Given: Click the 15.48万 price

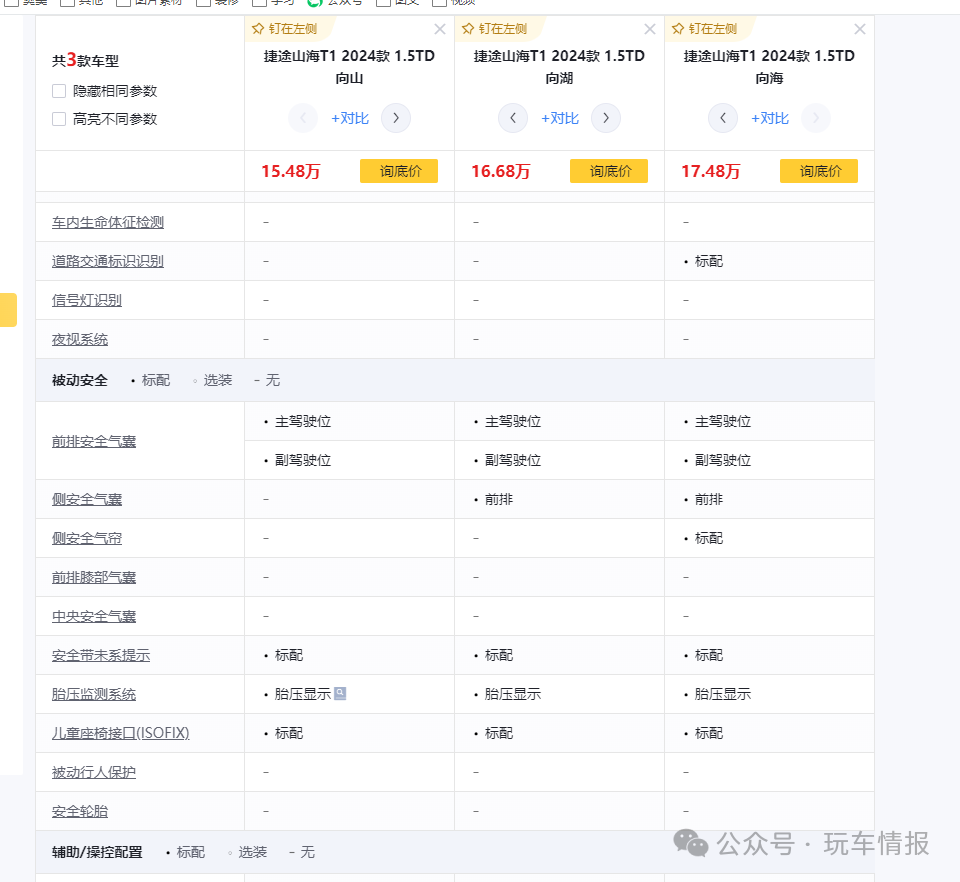Looking at the screenshot, I should coord(291,171).
